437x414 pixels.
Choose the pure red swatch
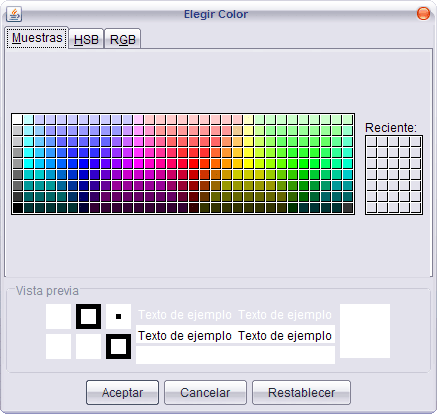[194, 164]
